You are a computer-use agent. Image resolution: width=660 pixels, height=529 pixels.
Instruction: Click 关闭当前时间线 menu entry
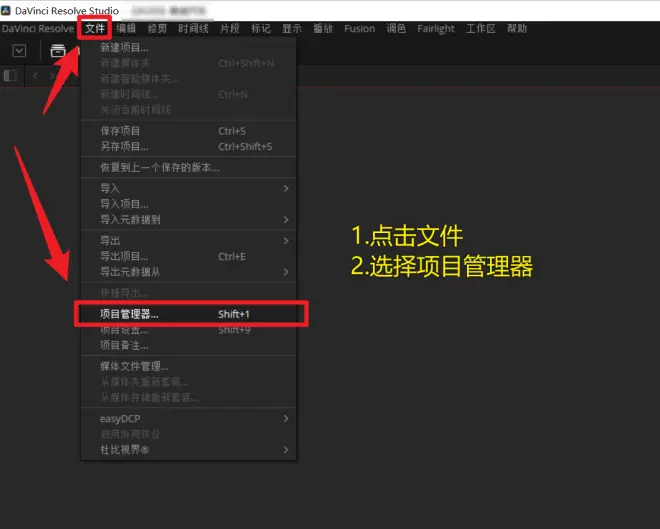[x=188, y=110]
